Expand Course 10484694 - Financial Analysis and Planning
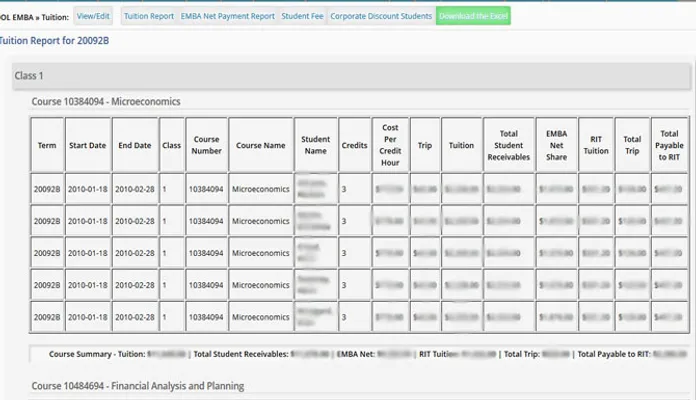The width and height of the screenshot is (696, 400). click(x=137, y=385)
